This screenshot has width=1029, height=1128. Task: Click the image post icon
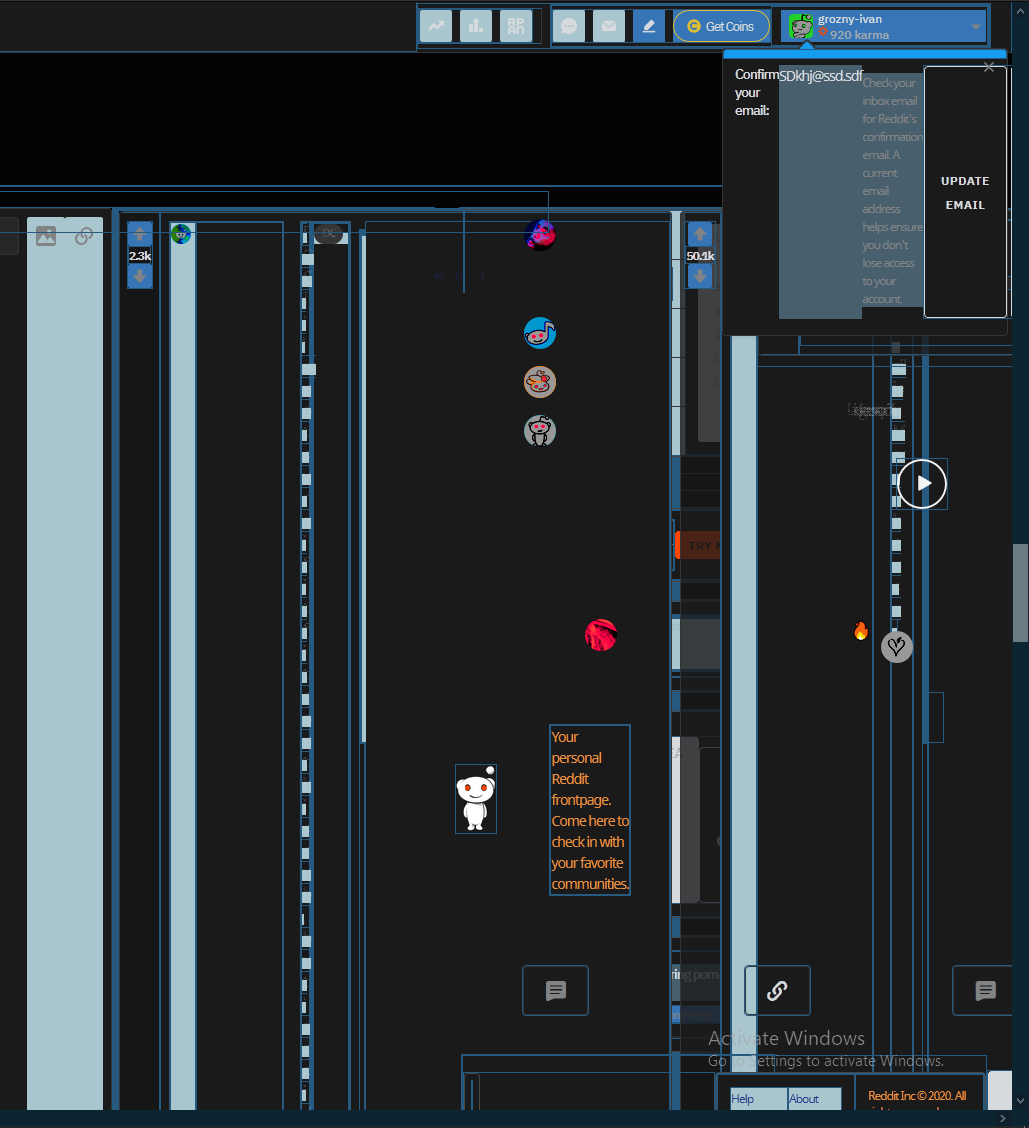[x=46, y=236]
